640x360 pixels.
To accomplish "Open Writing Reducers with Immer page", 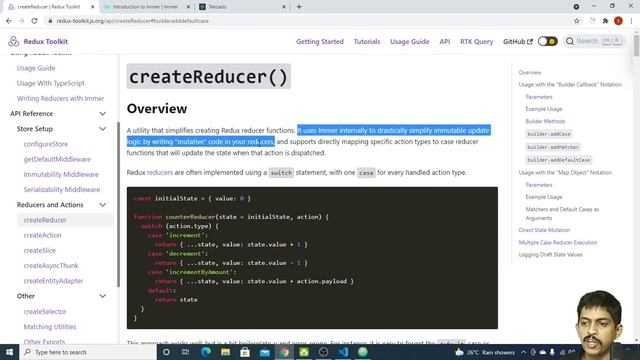I will click(60, 98).
